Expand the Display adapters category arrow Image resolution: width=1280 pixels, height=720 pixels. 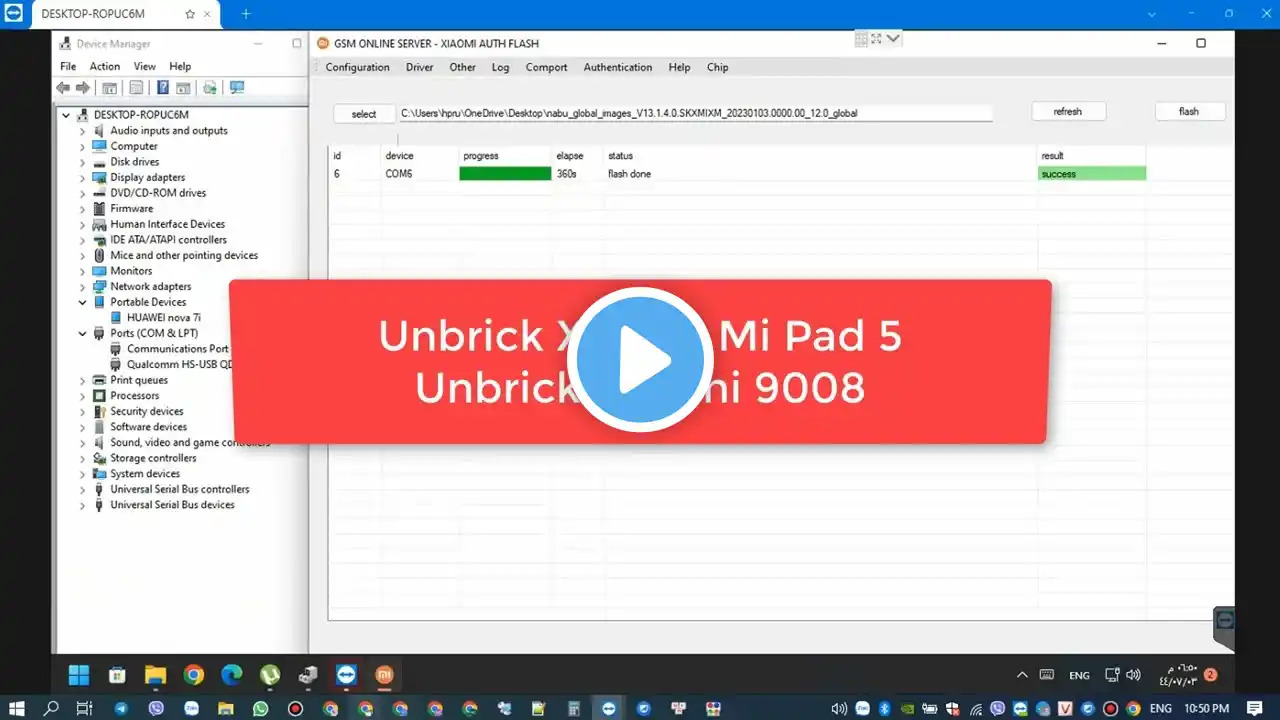[x=83, y=177]
